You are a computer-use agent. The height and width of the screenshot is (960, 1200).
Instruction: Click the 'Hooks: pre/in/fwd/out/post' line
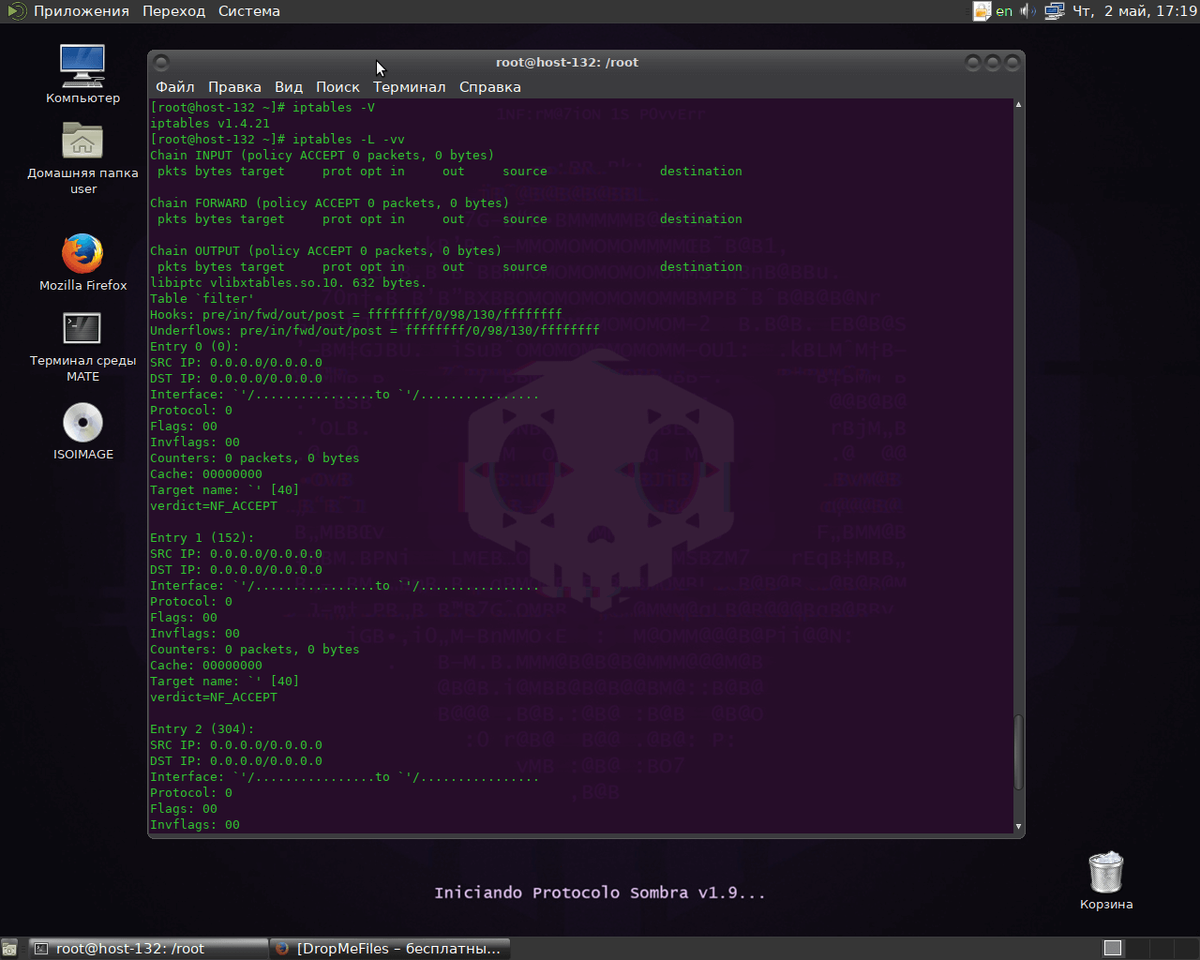[x=356, y=314]
